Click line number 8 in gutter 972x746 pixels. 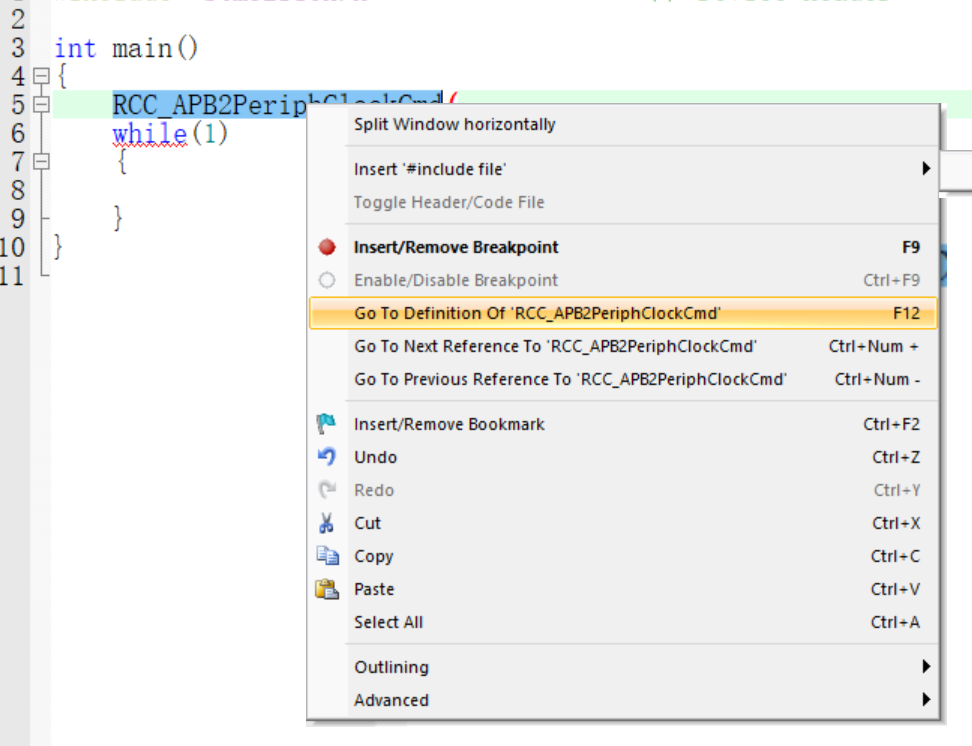(x=18, y=190)
